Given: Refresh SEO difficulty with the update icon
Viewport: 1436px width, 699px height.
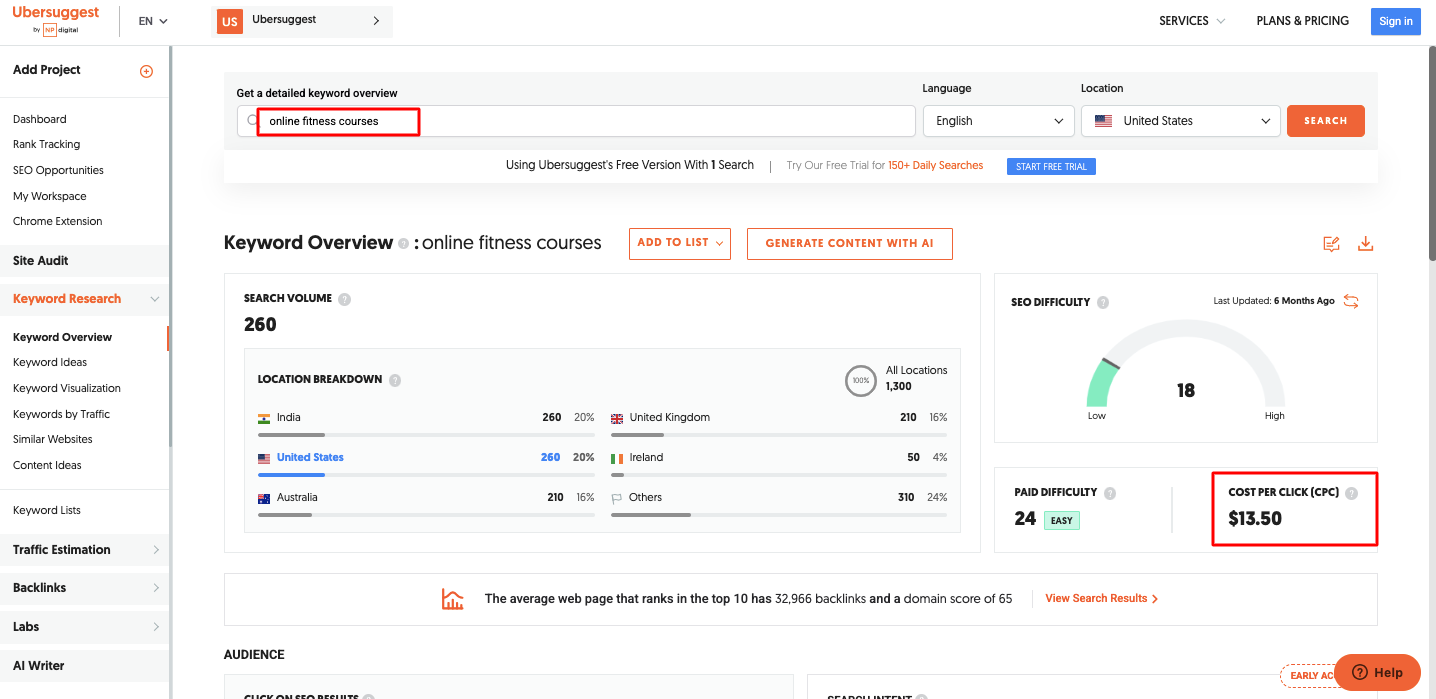Looking at the screenshot, I should (x=1351, y=301).
